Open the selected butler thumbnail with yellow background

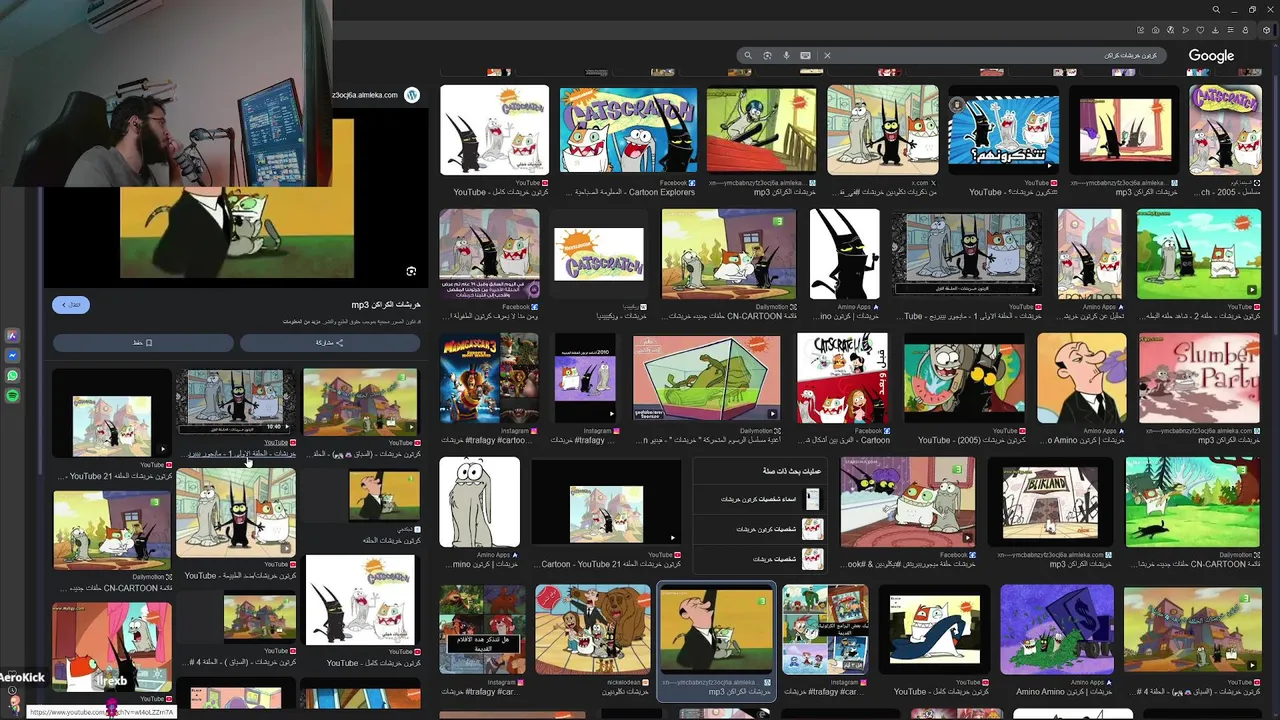click(x=716, y=629)
